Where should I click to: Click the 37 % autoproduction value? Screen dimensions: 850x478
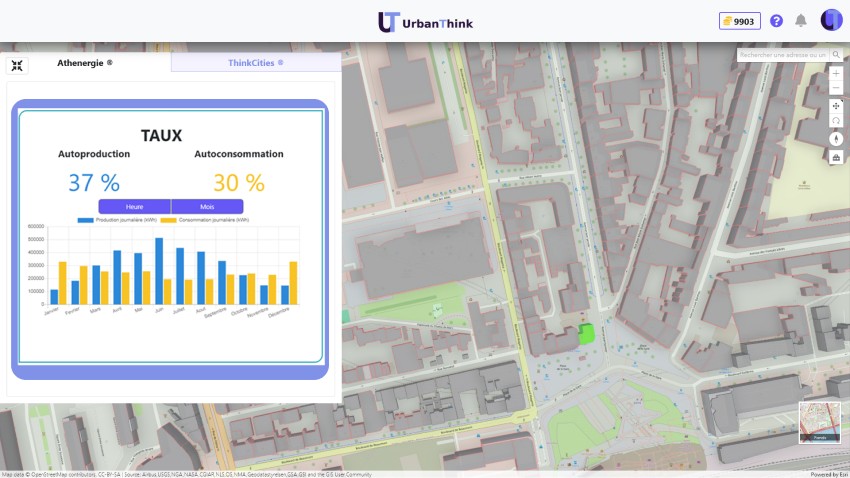[94, 183]
